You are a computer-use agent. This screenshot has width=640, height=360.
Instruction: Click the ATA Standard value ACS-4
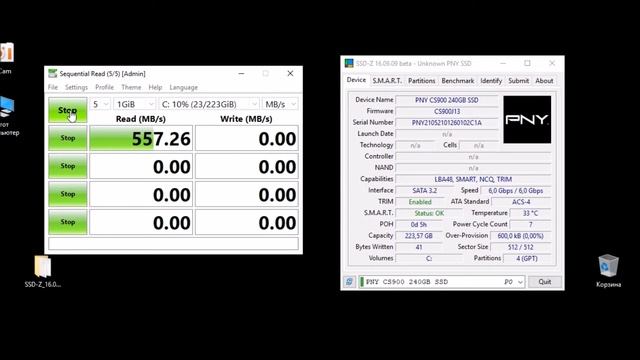tap(521, 202)
